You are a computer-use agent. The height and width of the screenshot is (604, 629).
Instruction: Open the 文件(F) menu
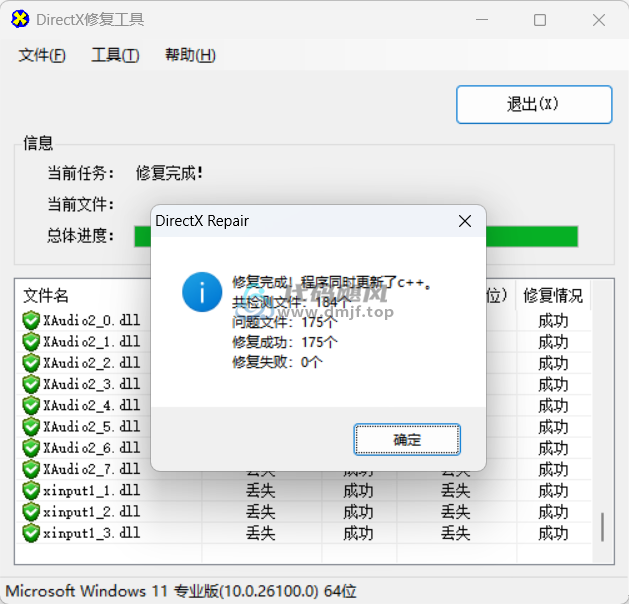point(42,55)
